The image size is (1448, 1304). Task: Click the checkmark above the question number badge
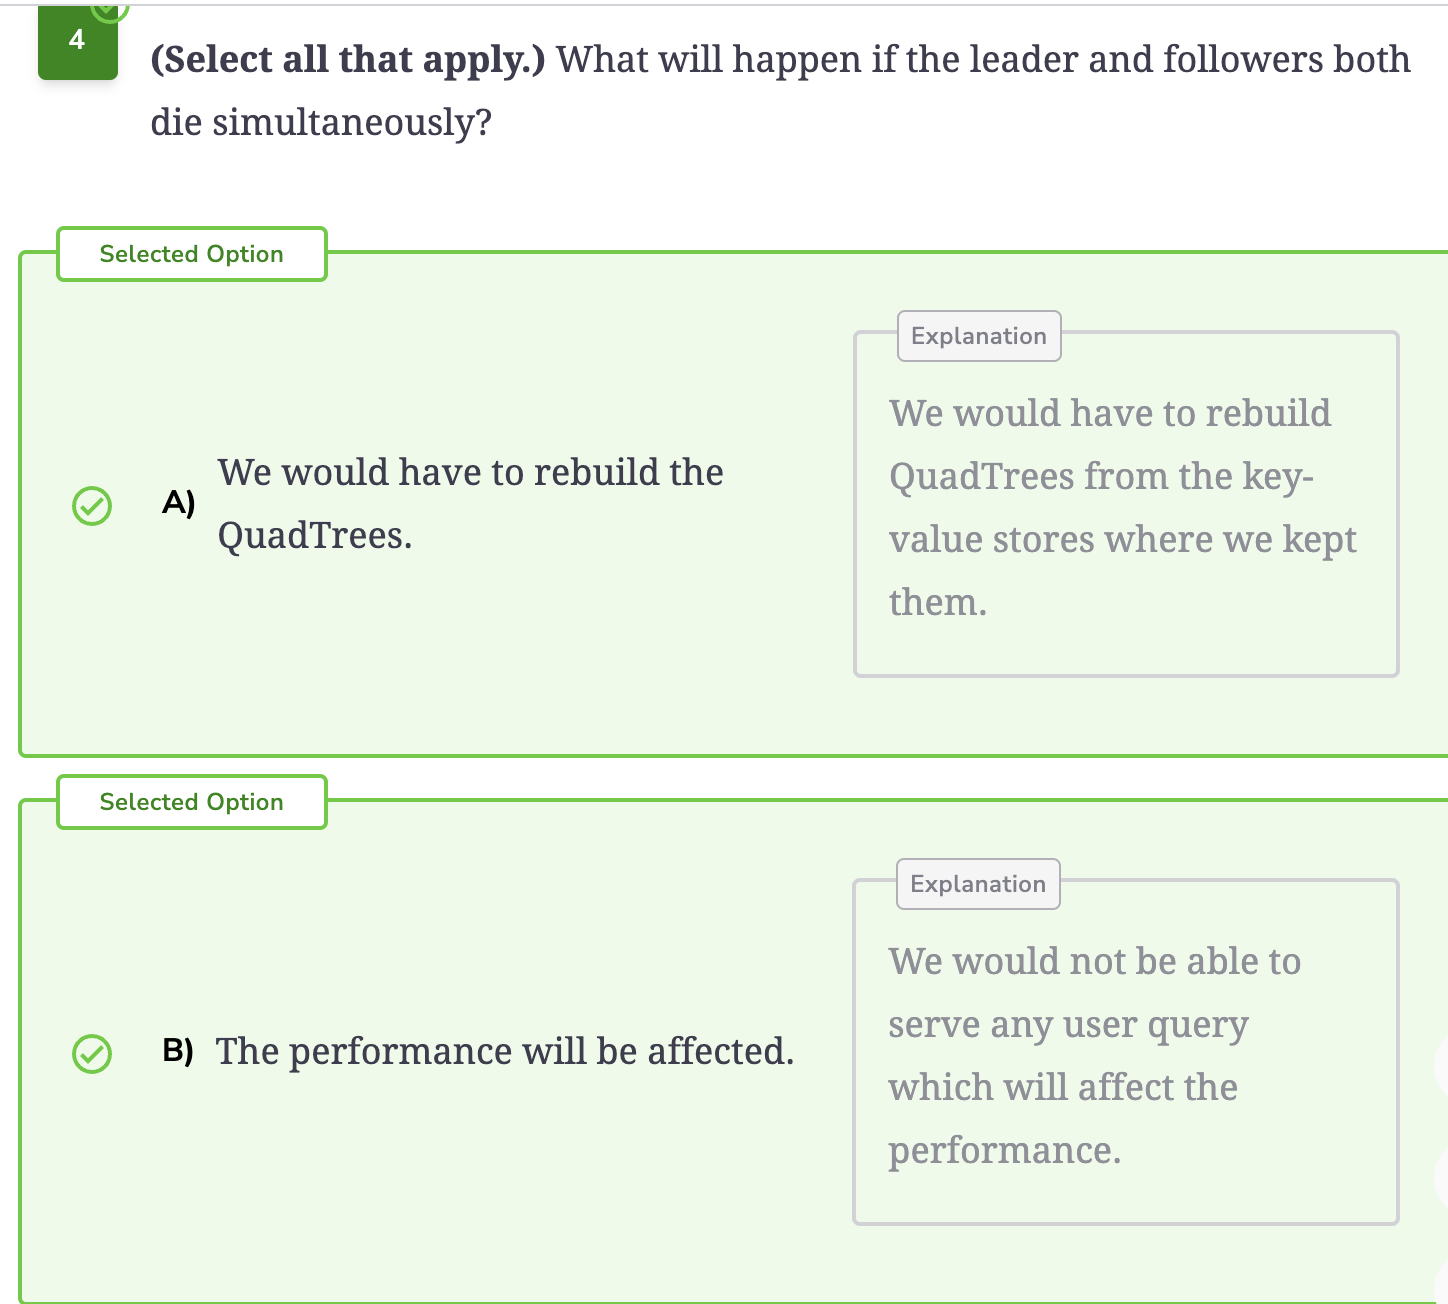pos(109,10)
